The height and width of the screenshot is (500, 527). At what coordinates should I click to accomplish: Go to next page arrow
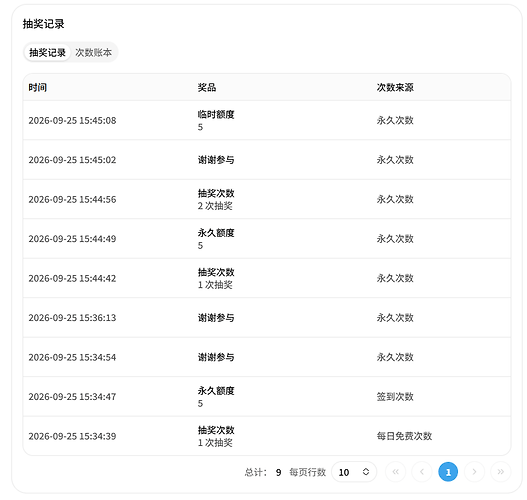(474, 472)
